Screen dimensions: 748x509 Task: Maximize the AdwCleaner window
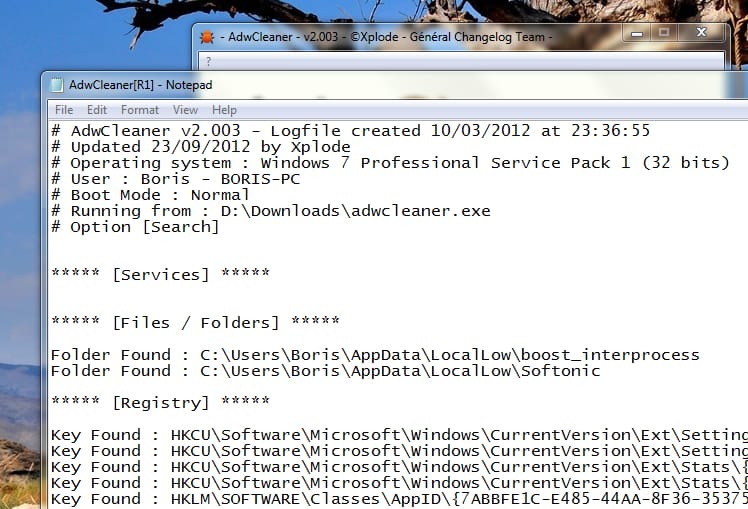click(x=664, y=34)
